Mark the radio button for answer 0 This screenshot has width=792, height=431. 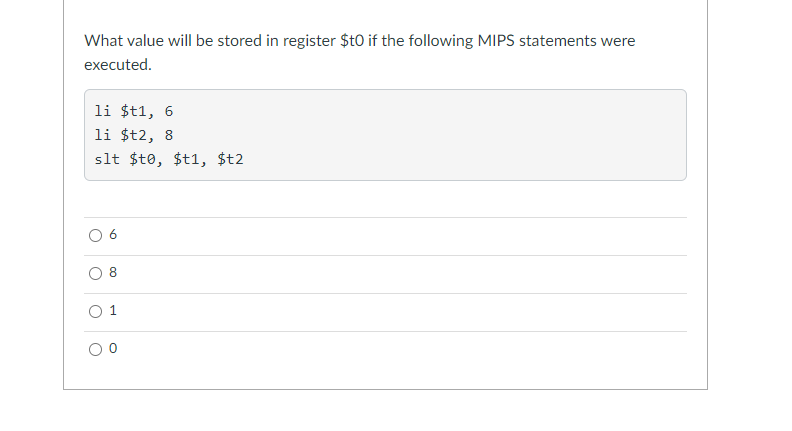tap(95, 349)
